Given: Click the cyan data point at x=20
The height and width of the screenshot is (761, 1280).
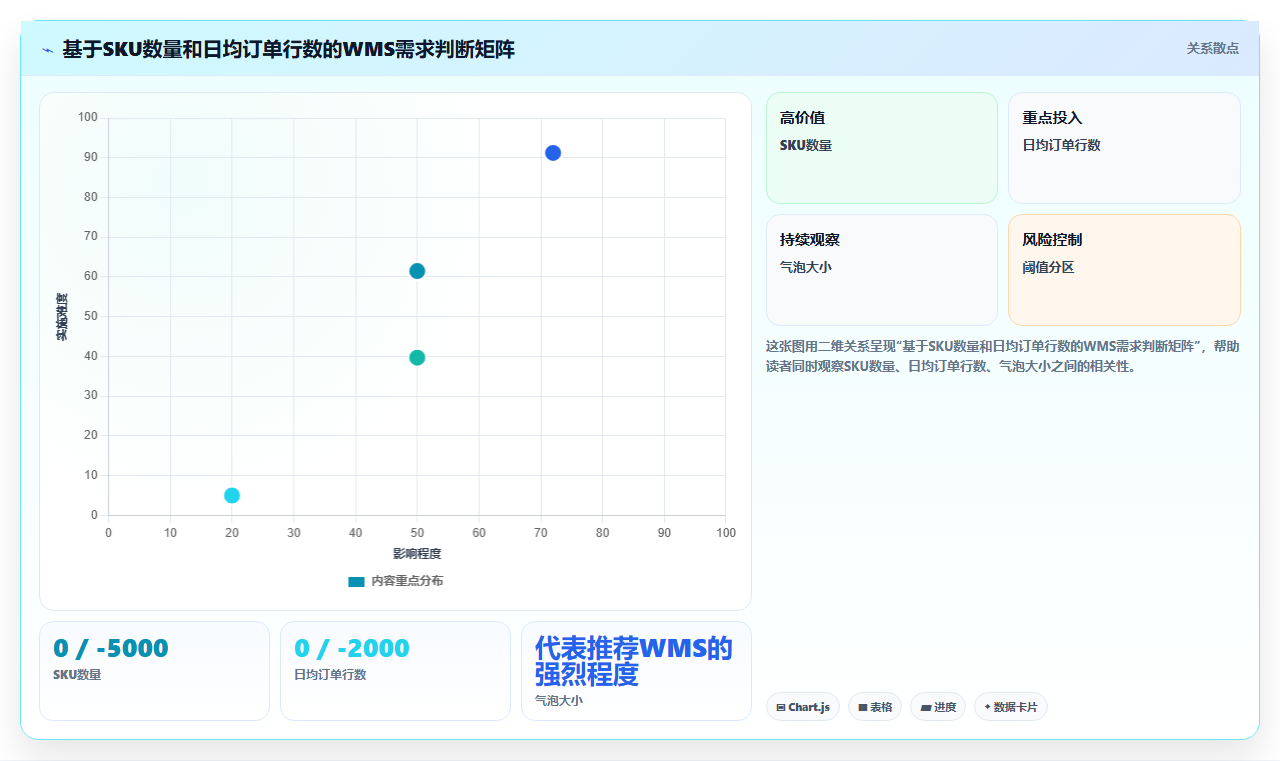Looking at the screenshot, I should (232, 495).
